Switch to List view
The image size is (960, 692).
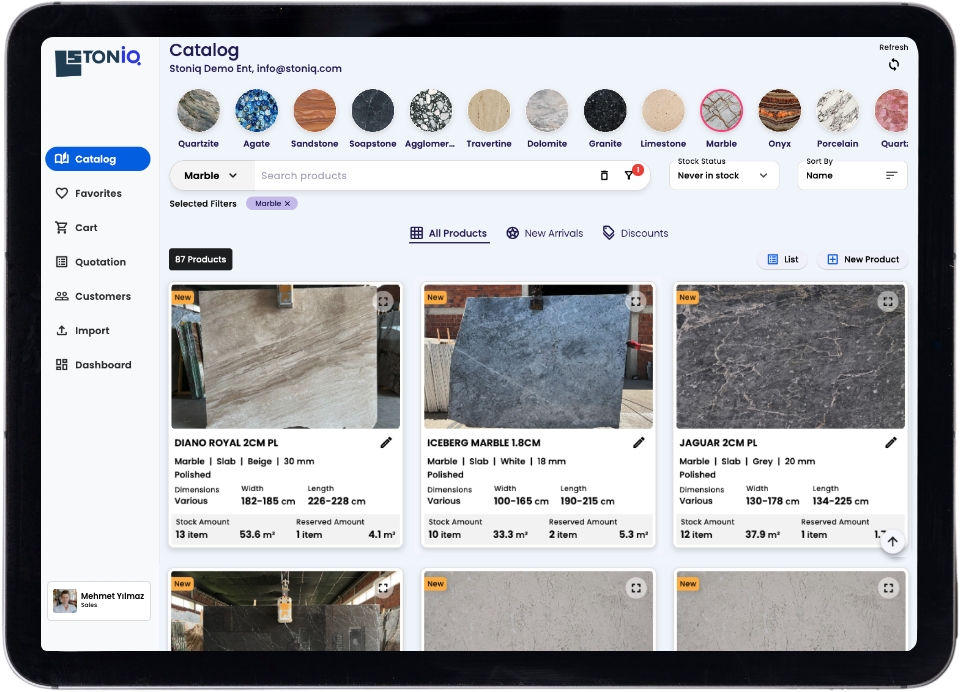click(783, 260)
